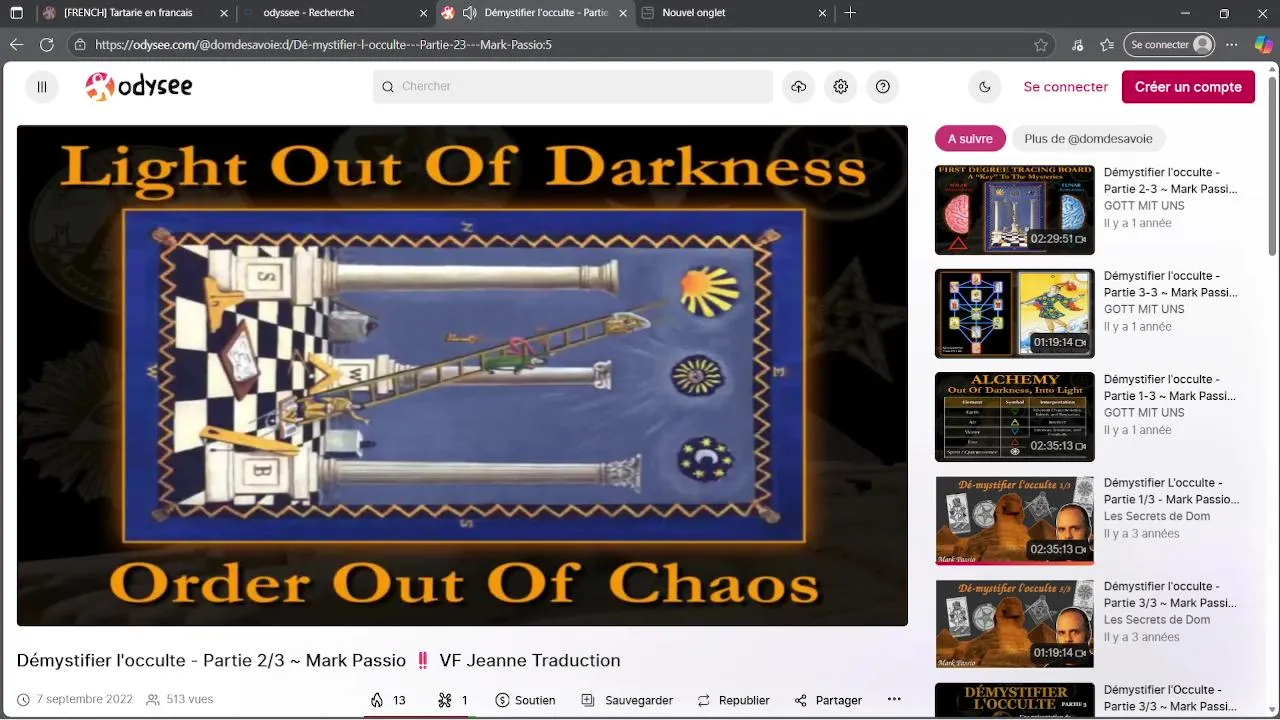The height and width of the screenshot is (720, 1280).
Task: Click the Soutien button
Action: [x=525, y=700]
